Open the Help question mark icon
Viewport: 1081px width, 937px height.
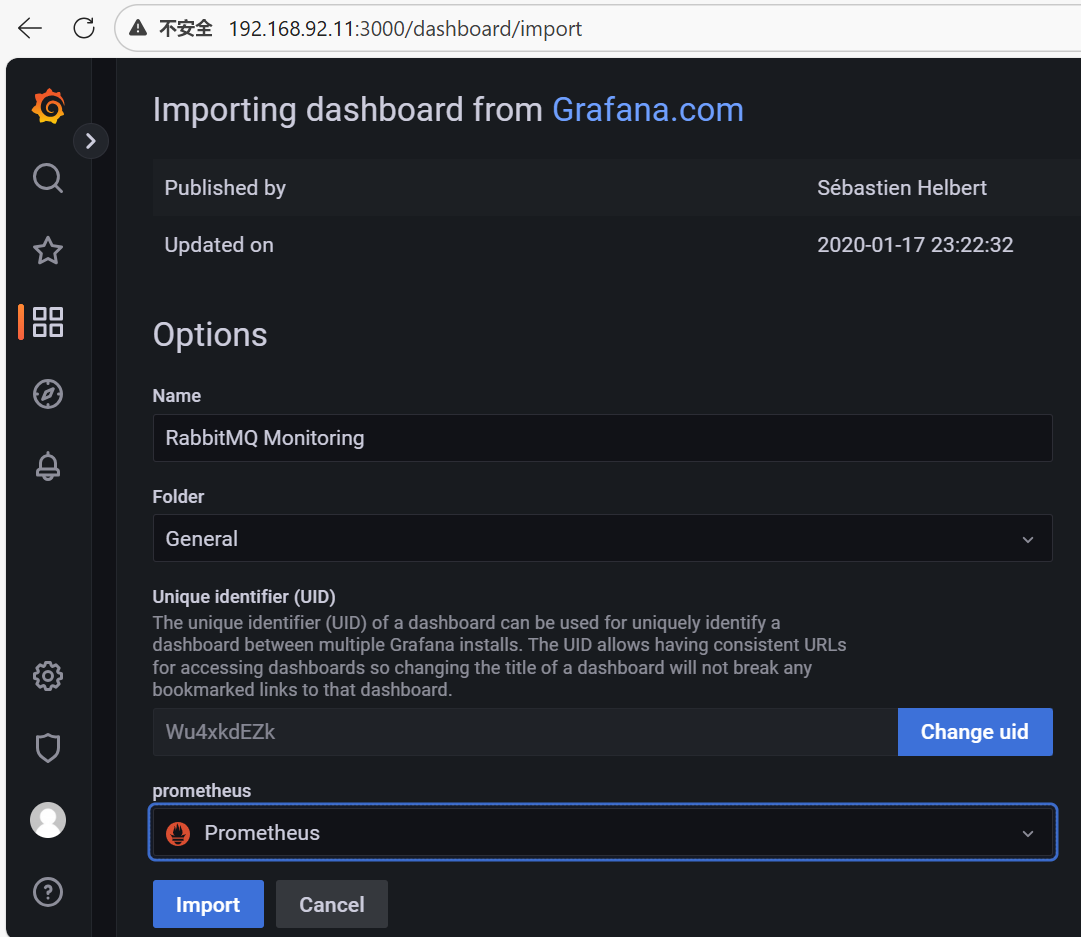click(48, 892)
